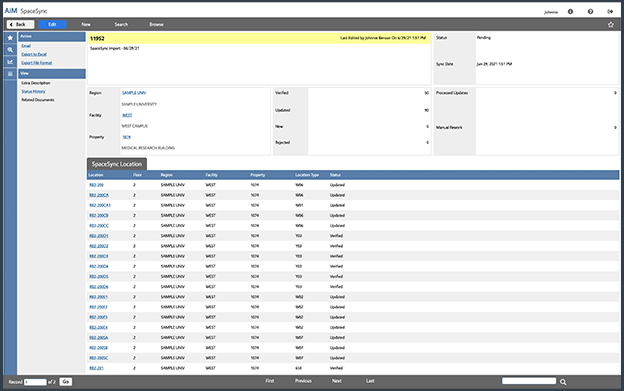Image resolution: width=624 pixels, height=391 pixels.
Task: Open location R02-200D4 link
Action: click(99, 267)
